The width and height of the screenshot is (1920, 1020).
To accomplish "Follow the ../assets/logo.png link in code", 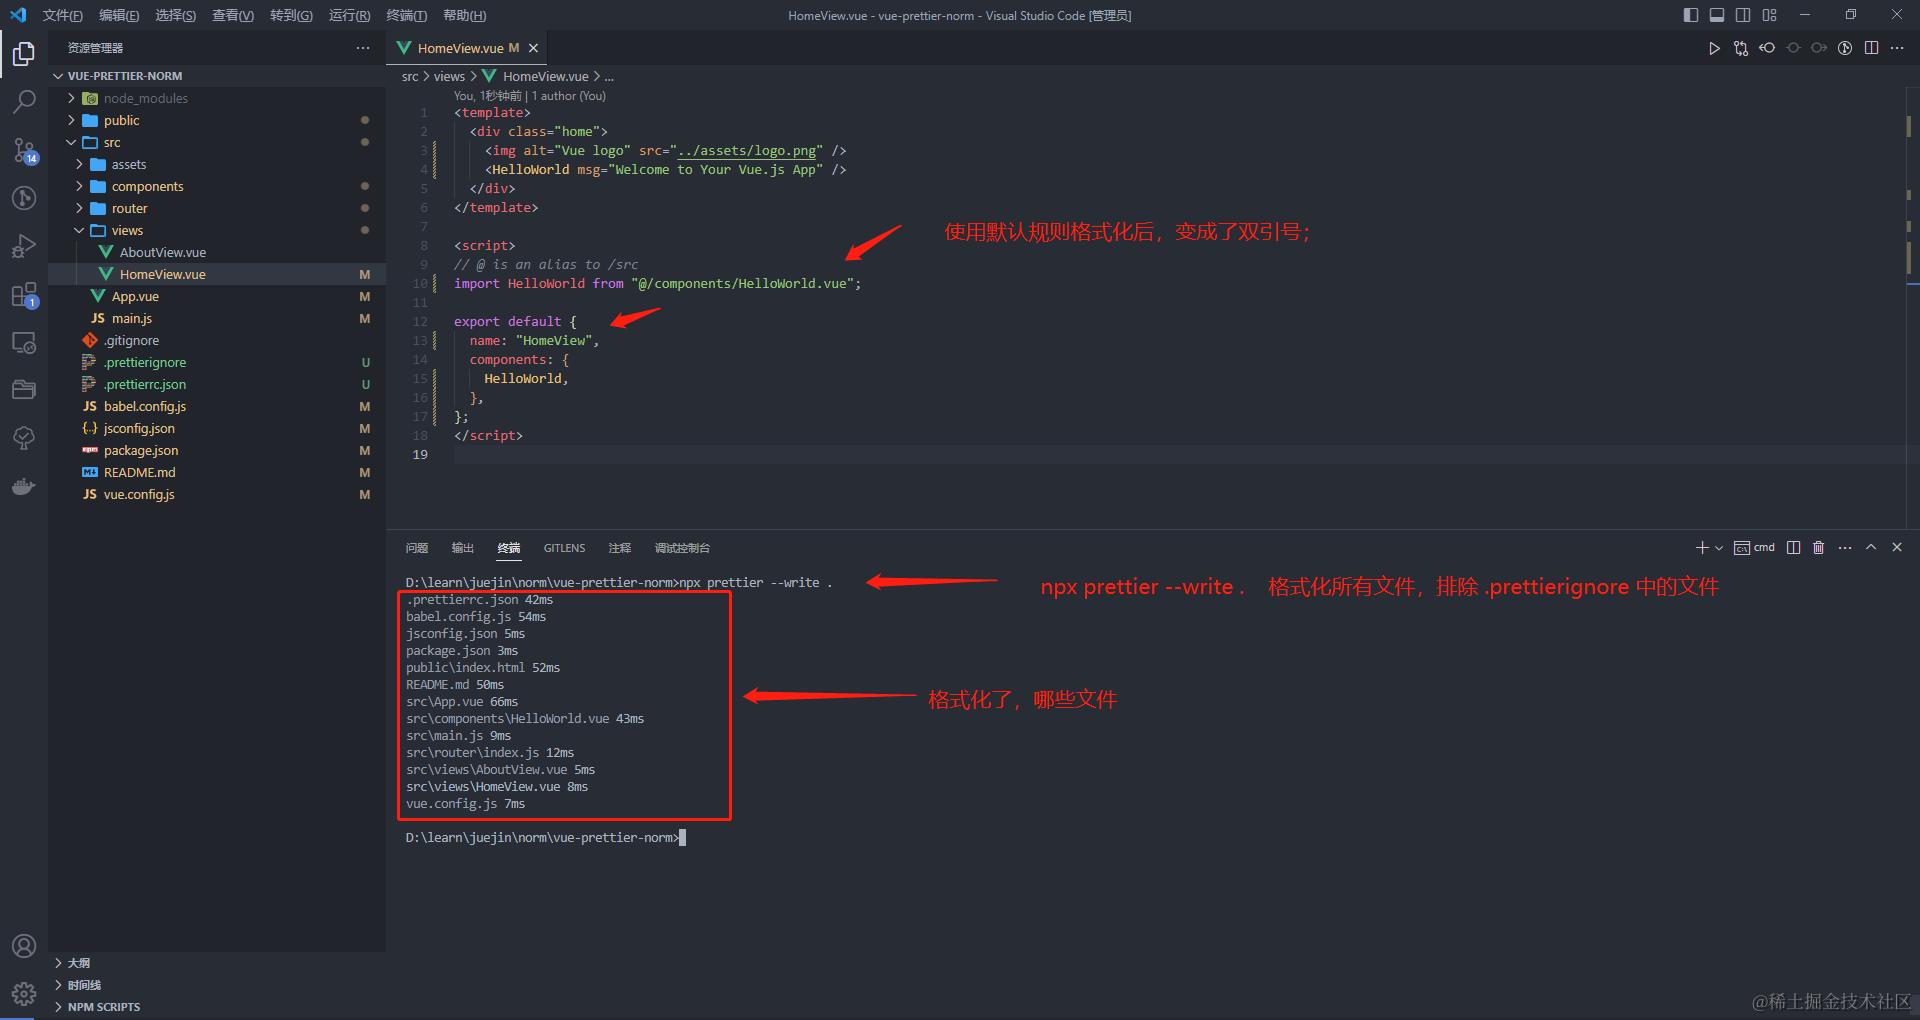I will 746,151.
